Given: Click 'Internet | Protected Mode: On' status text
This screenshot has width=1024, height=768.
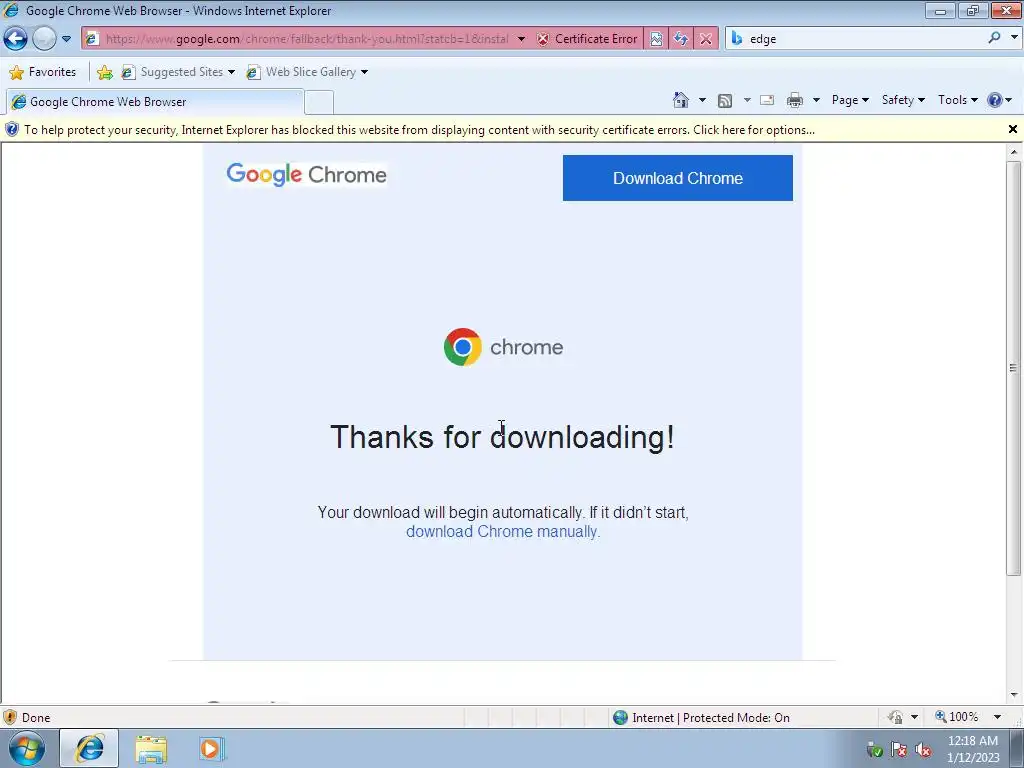Looking at the screenshot, I should tap(711, 718).
